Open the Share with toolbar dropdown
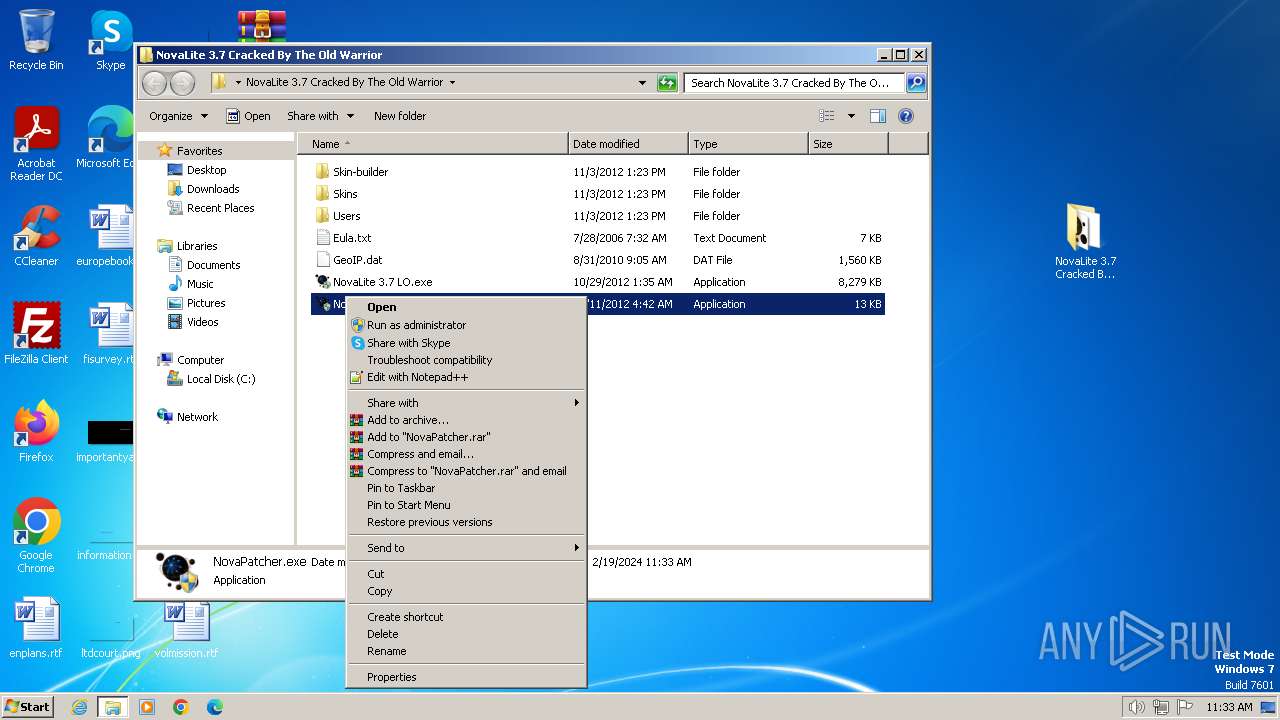The height and width of the screenshot is (720, 1280). tap(319, 116)
